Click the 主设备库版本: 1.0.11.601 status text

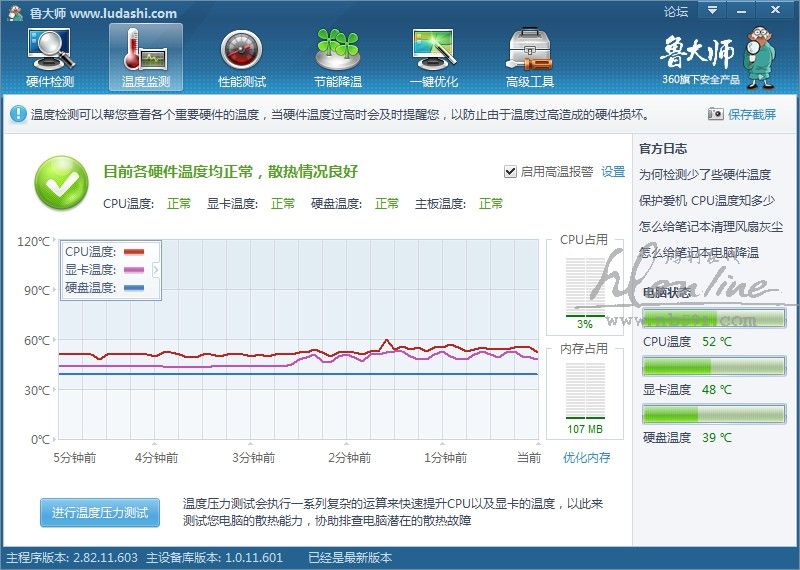tap(214, 558)
